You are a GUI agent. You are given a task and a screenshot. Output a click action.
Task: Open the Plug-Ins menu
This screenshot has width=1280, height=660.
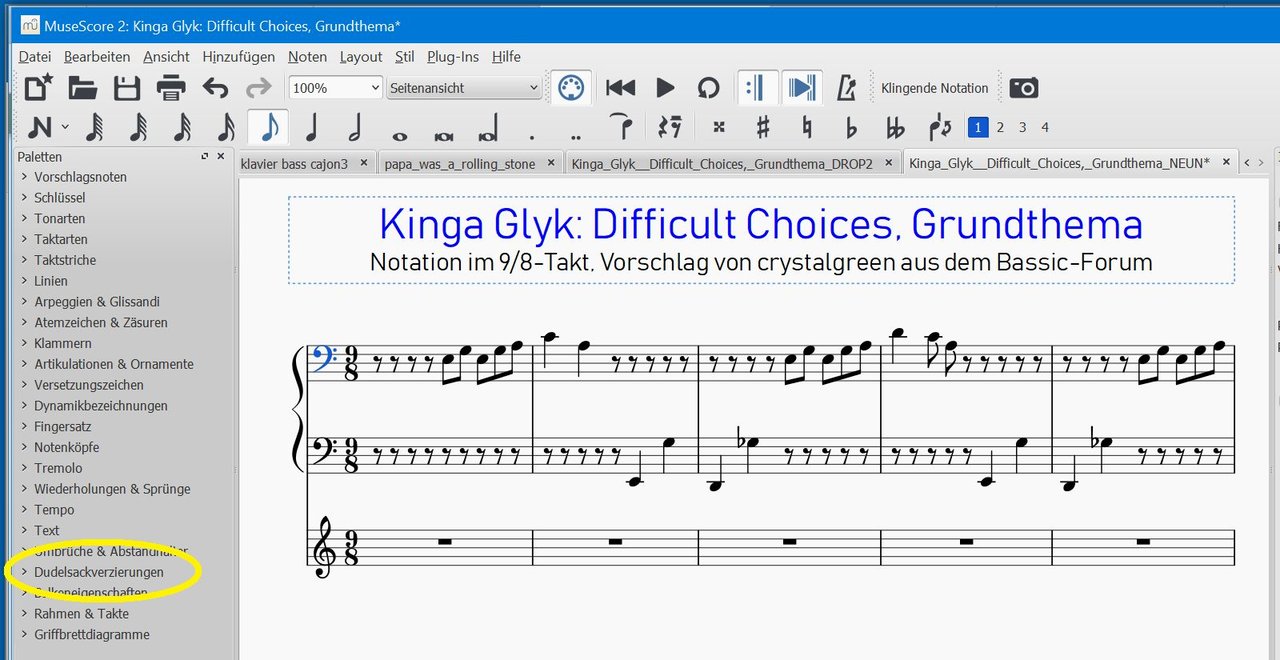453,57
